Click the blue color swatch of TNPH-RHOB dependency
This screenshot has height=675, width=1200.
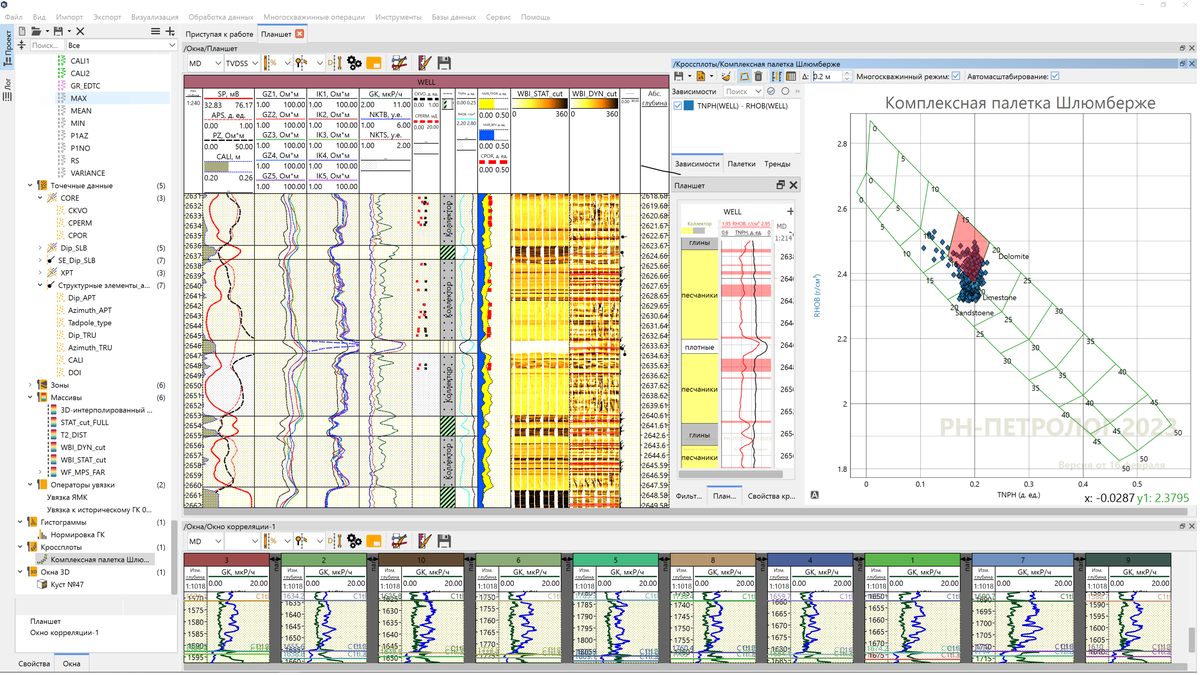[689, 106]
